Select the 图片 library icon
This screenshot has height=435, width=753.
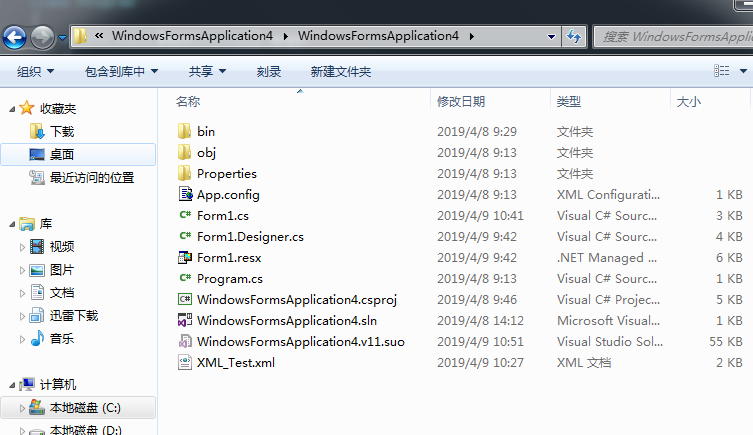pos(37,270)
